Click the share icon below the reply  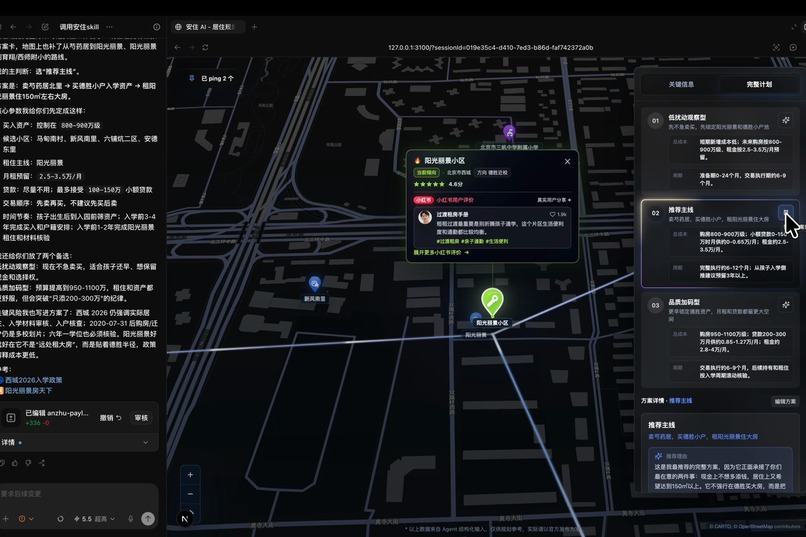click(42, 463)
